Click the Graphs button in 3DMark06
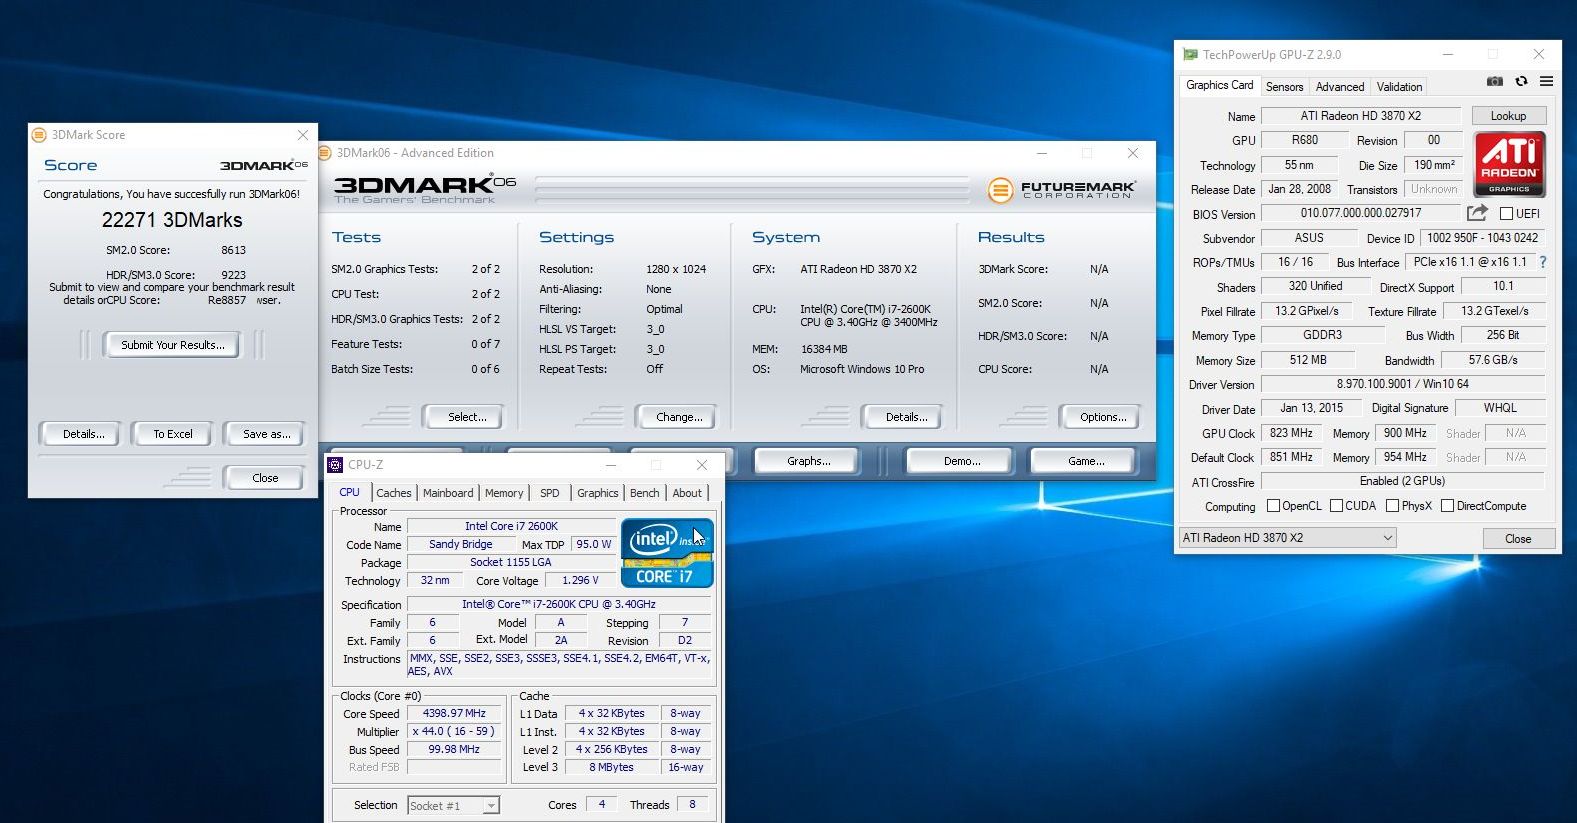 pyautogui.click(x=808, y=461)
